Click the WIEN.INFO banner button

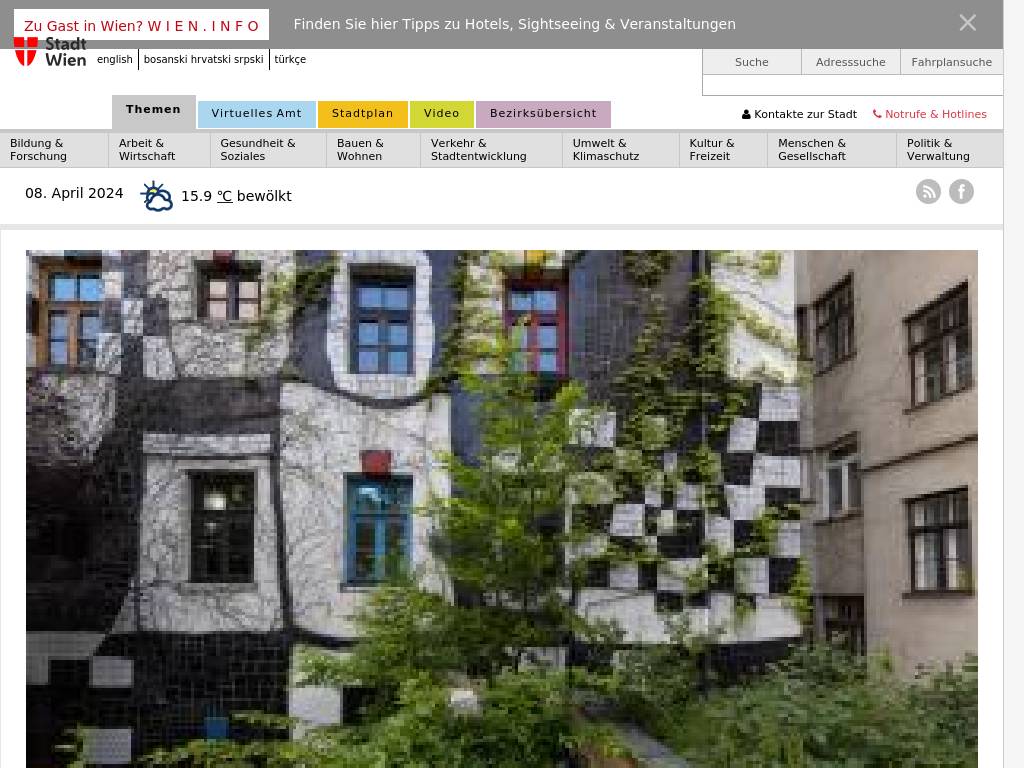(x=141, y=25)
